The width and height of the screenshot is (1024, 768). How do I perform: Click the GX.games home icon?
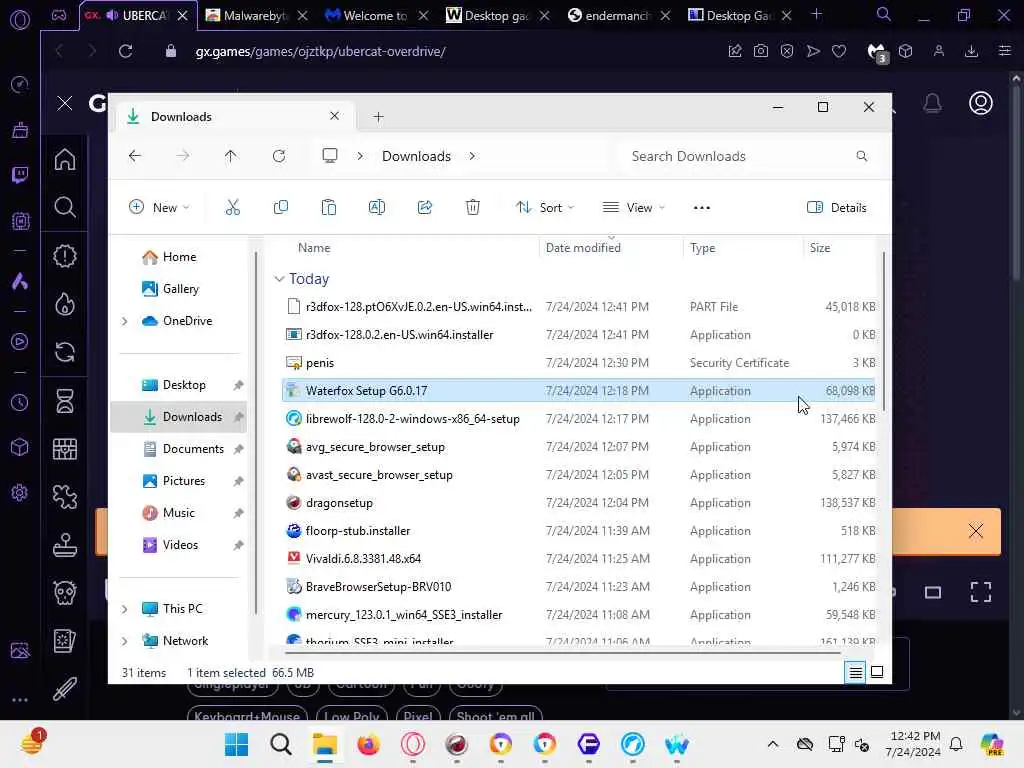[65, 159]
